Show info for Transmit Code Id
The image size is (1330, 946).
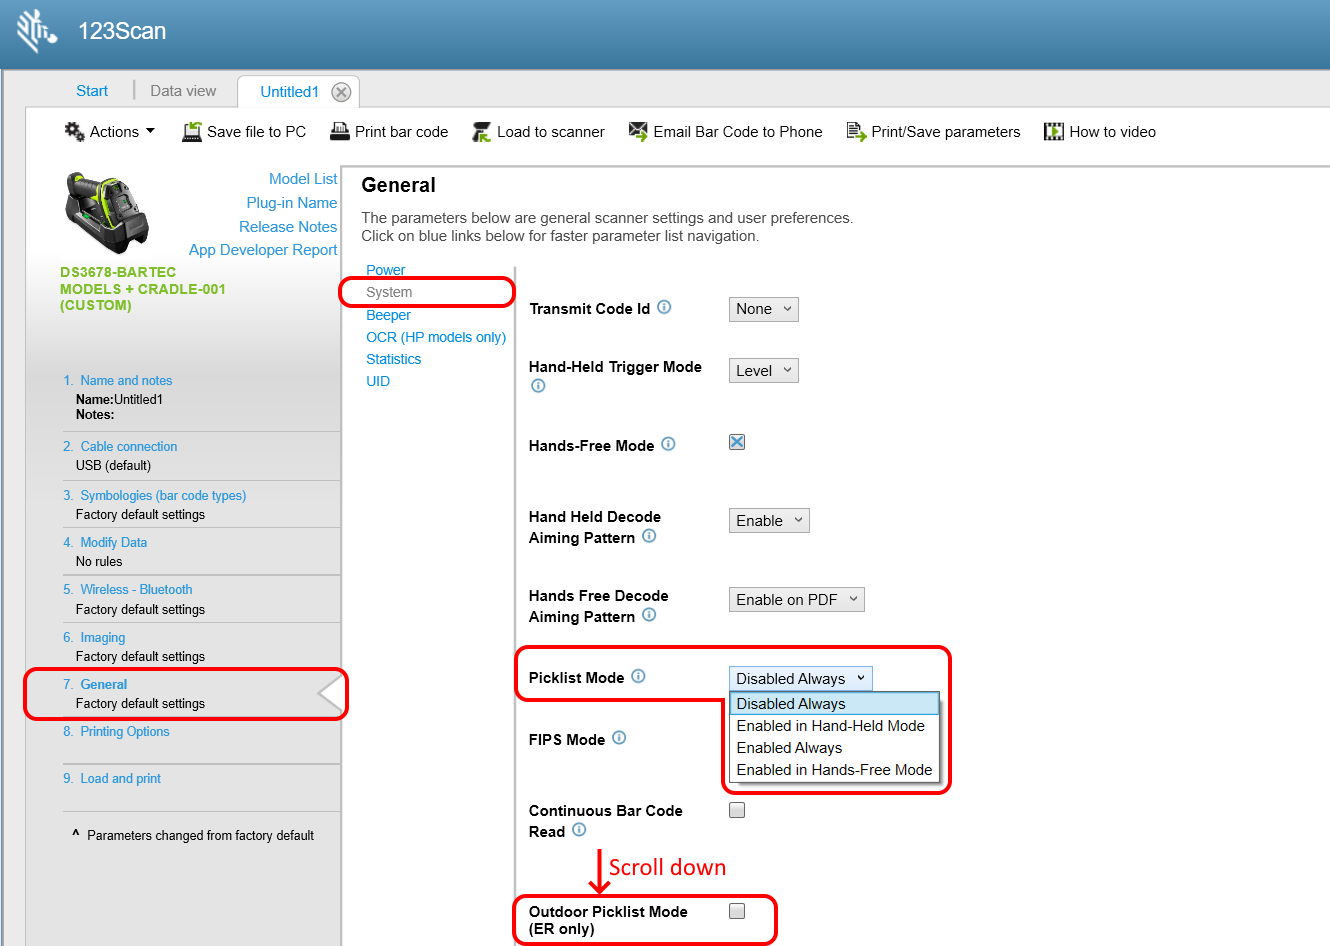(664, 307)
